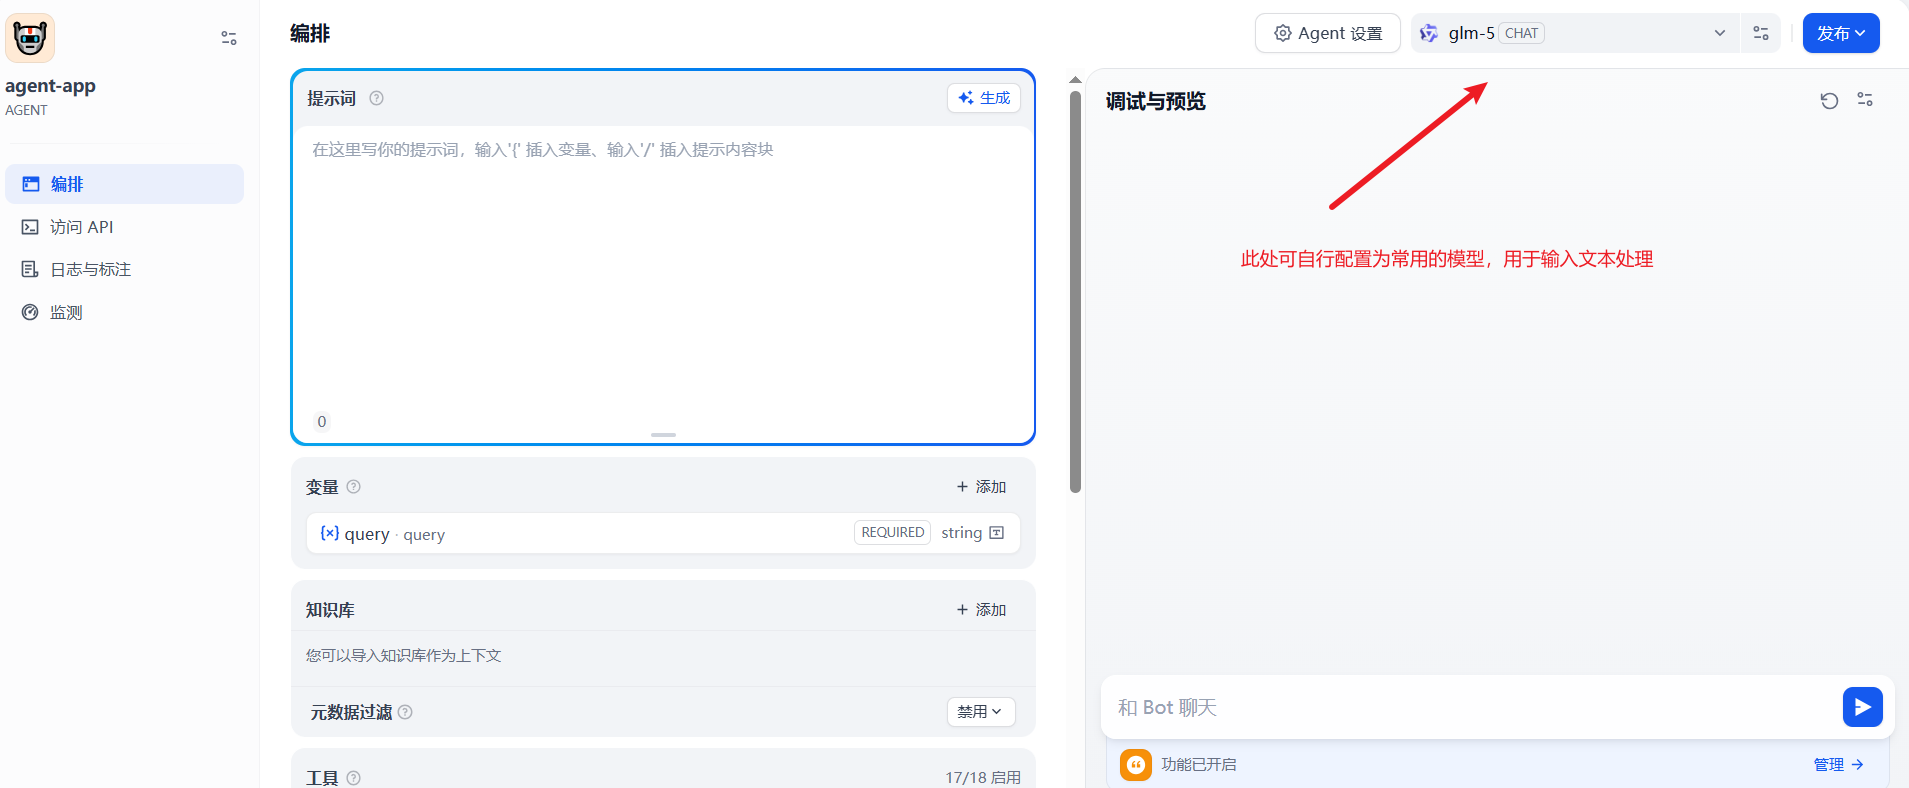The image size is (1909, 788).
Task: Click 元数据过滤 help question icon
Action: point(405,712)
